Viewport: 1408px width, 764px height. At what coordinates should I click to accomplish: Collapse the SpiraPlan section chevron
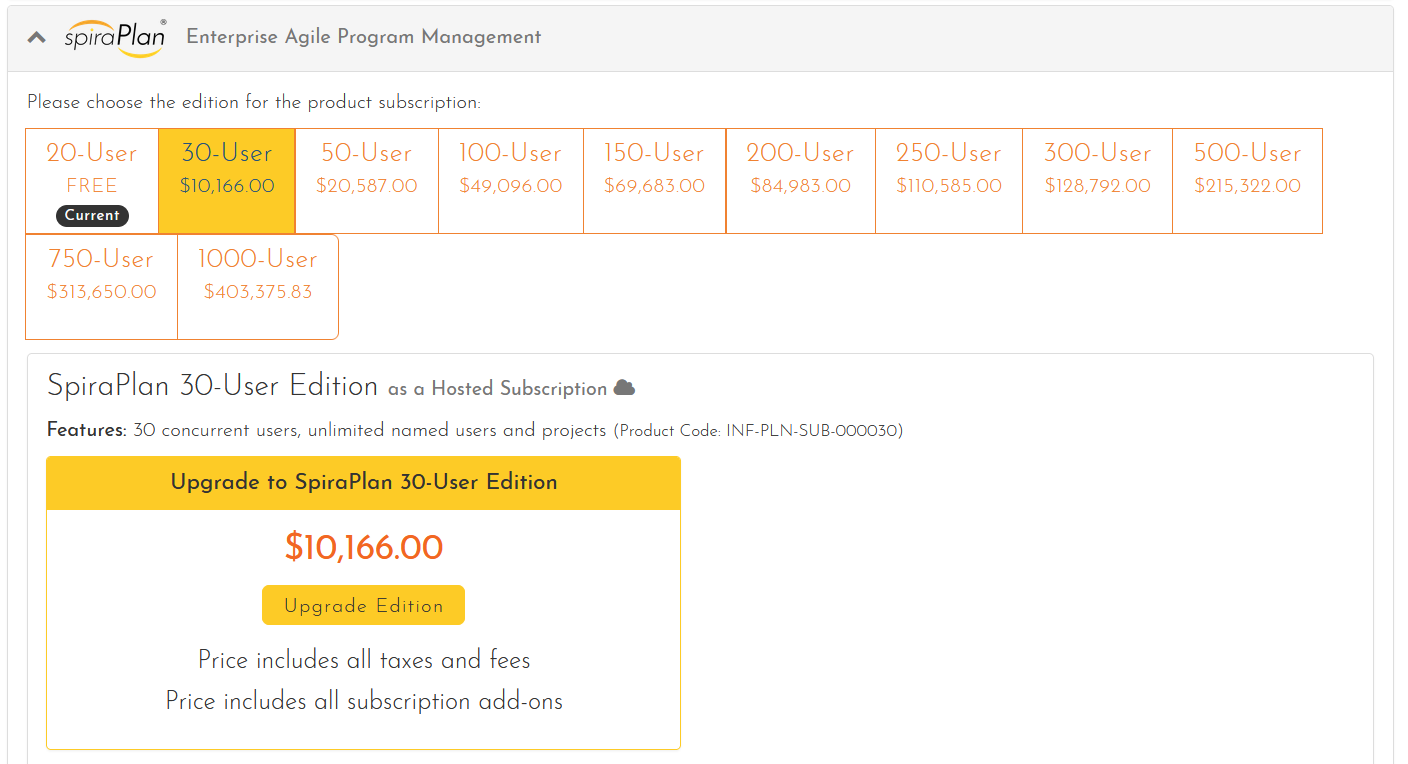(37, 38)
